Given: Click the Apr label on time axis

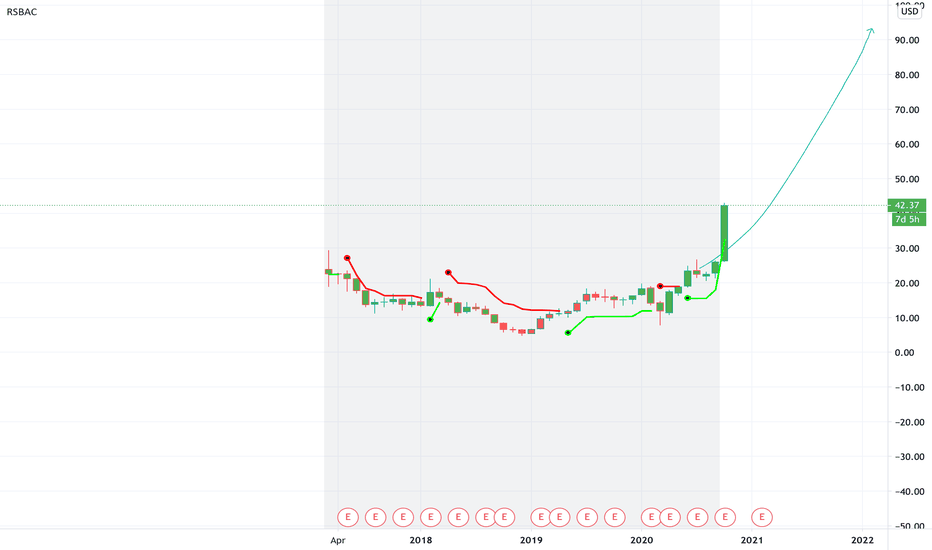Looking at the screenshot, I should [338, 540].
